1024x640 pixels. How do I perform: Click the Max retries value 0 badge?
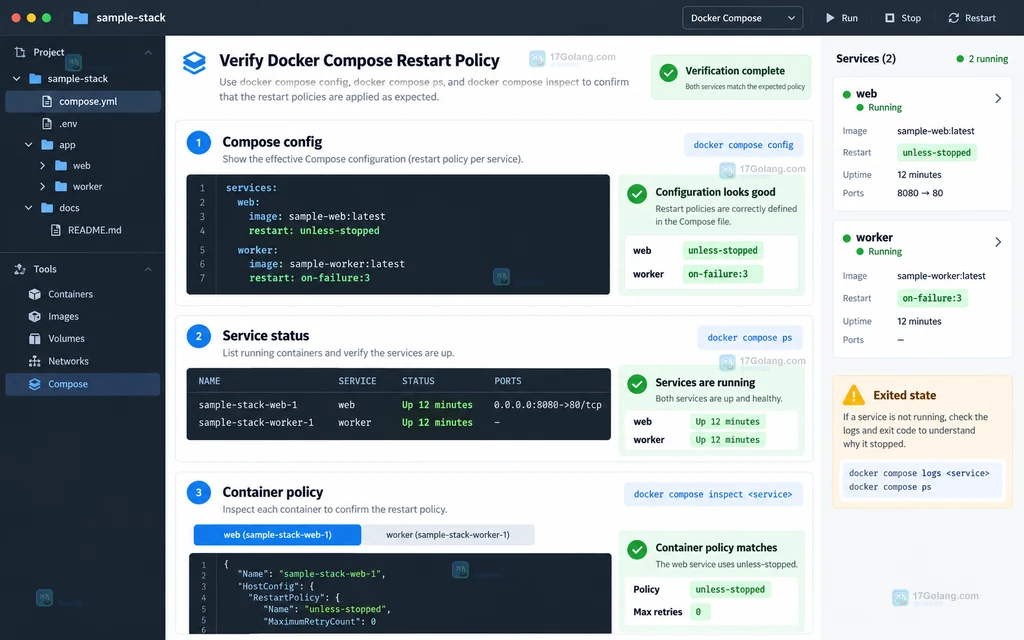click(699, 612)
